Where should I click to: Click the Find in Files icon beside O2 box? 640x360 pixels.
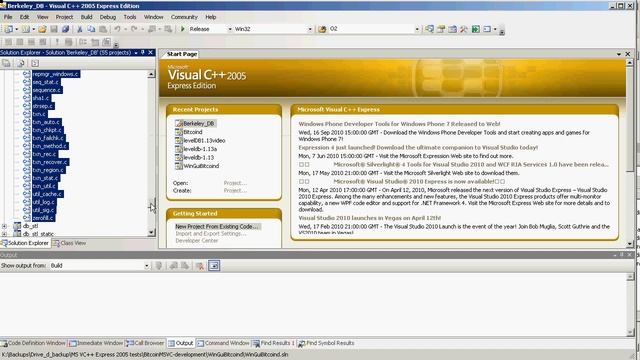coord(322,29)
